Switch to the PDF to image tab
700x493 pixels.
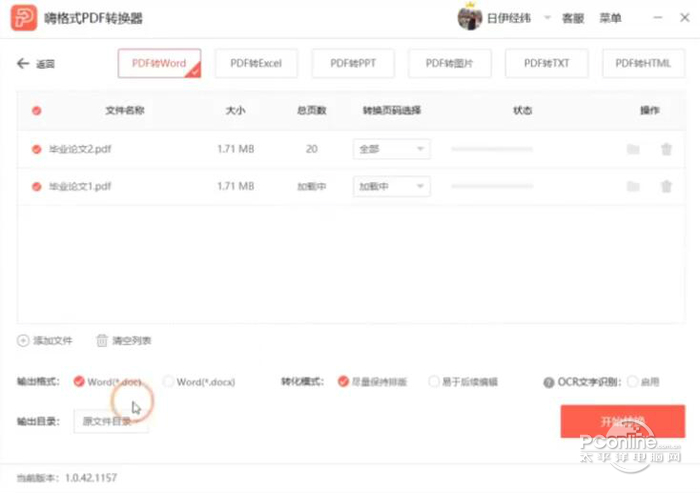(450, 63)
